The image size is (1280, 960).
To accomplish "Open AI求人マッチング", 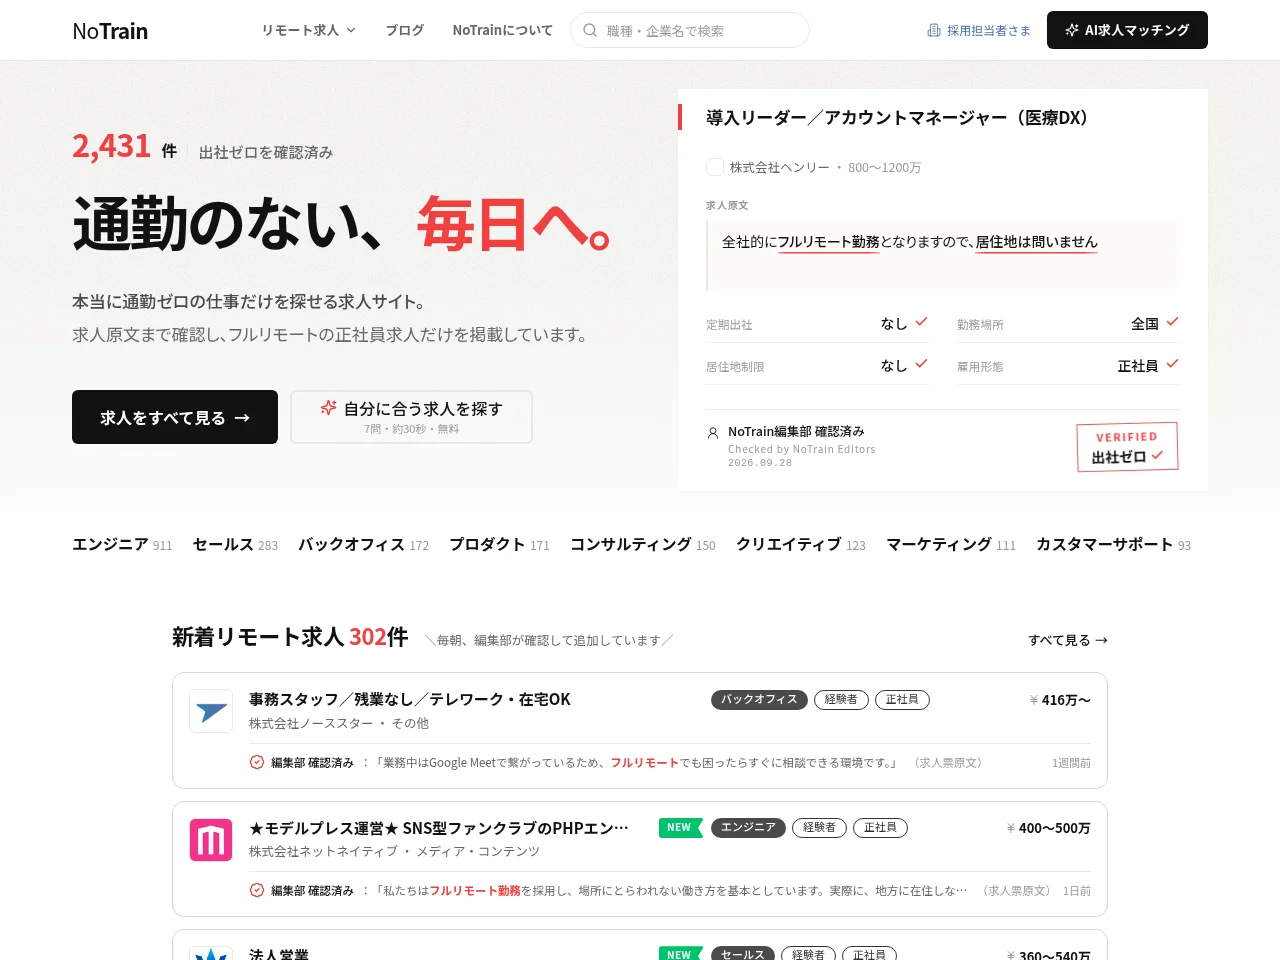I will 1127,30.
